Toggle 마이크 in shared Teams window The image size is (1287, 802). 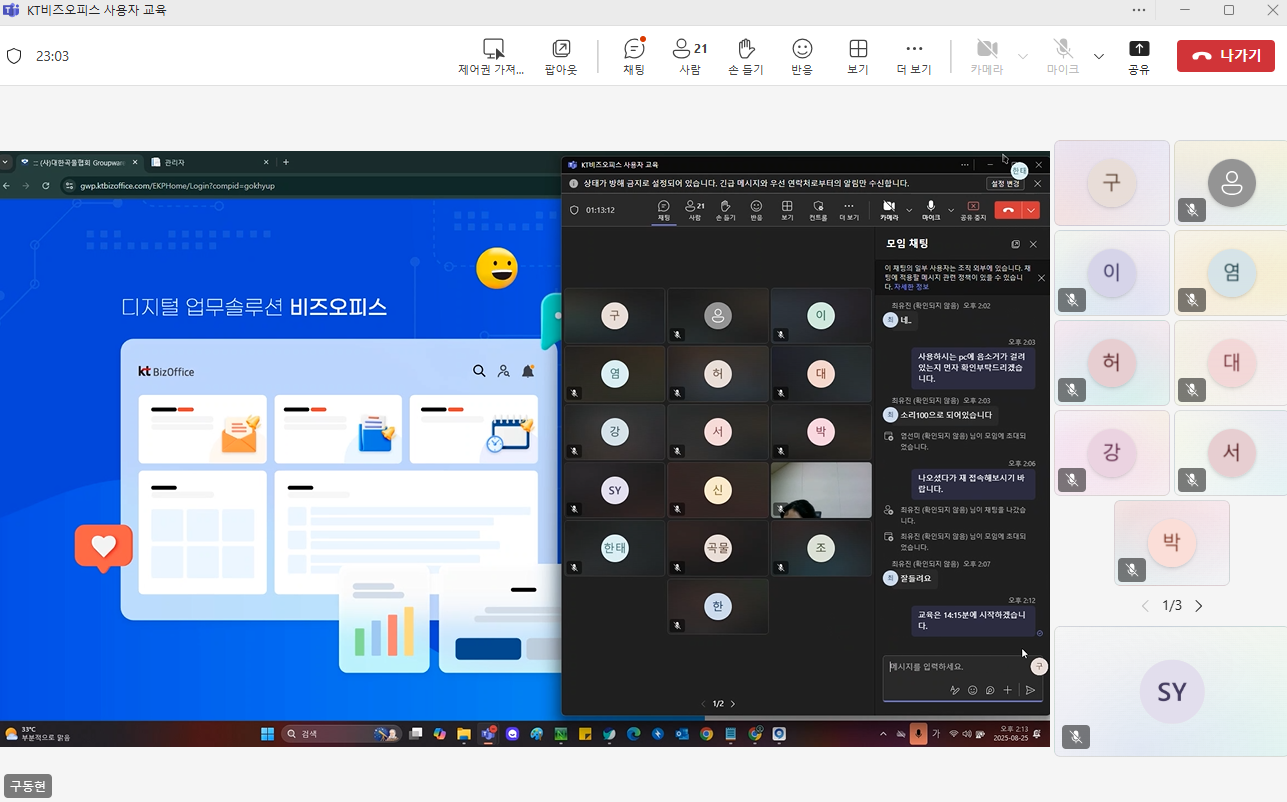pos(931,210)
